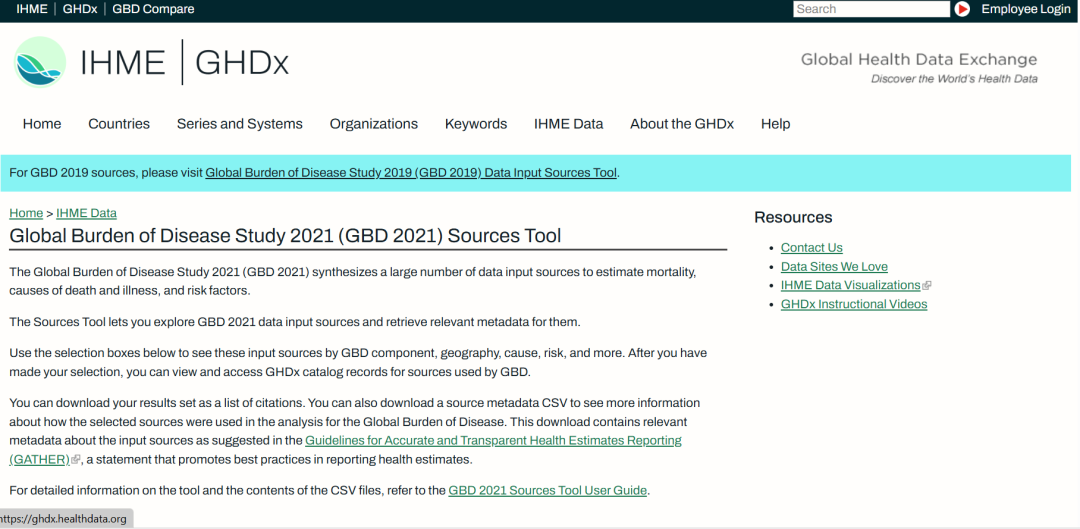Click external link icon after (GATHER)

[x=76, y=459]
